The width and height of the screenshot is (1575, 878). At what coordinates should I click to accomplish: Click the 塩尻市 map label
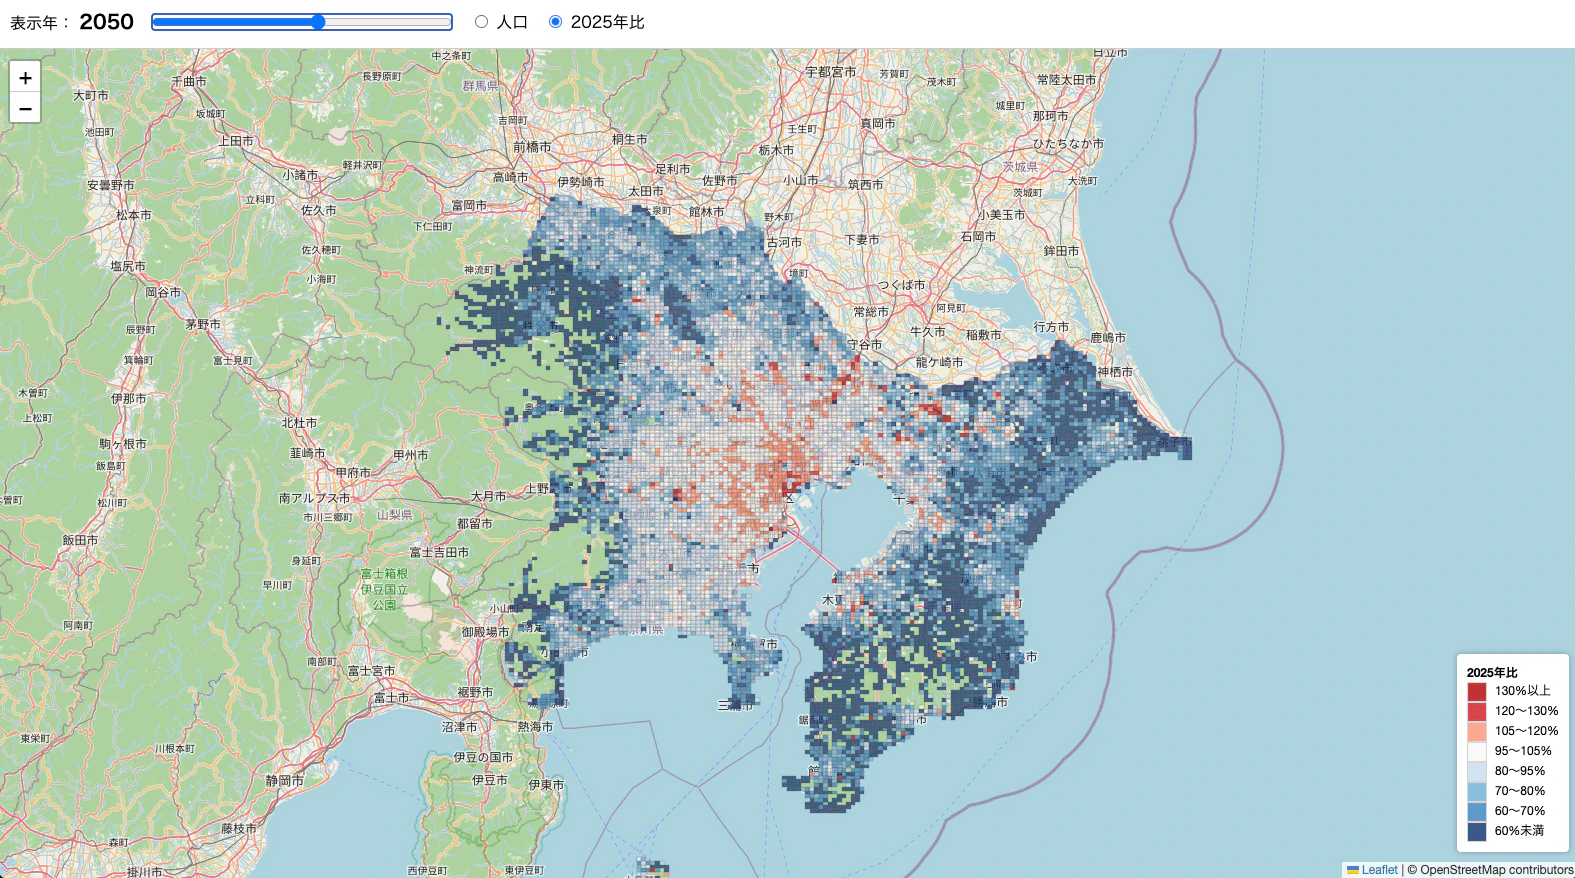point(128,266)
